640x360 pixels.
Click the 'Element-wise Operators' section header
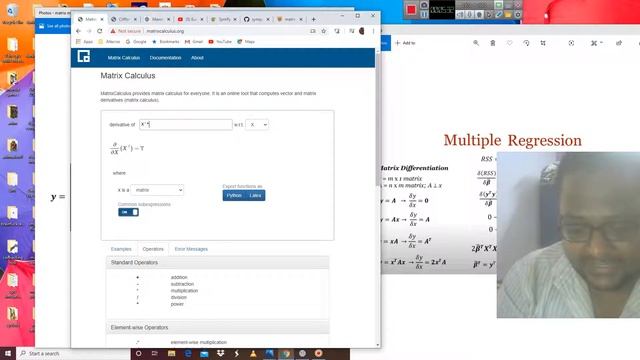[x=217, y=327]
